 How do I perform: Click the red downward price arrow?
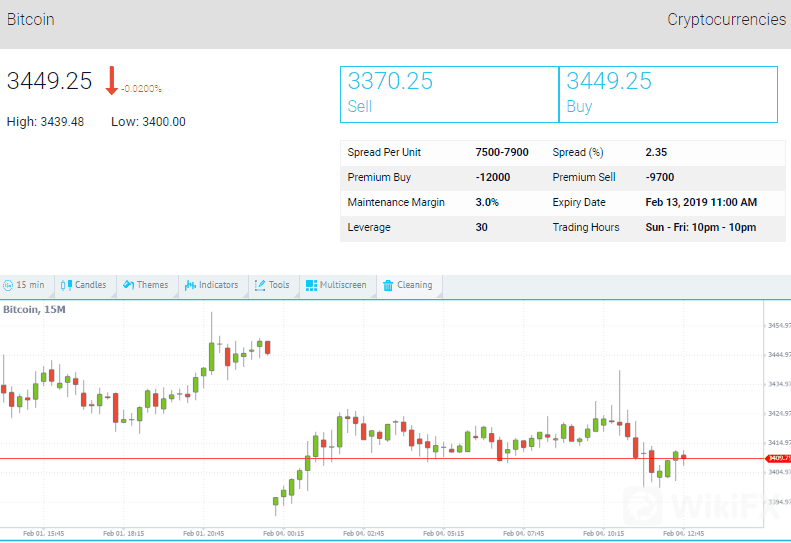[x=112, y=81]
